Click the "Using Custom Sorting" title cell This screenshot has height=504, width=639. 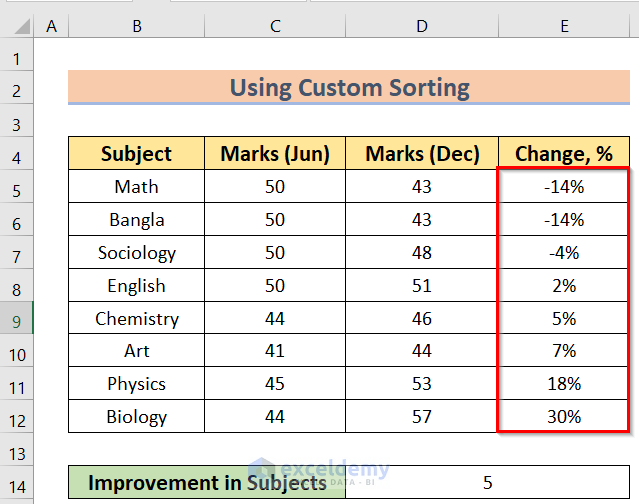coord(349,88)
